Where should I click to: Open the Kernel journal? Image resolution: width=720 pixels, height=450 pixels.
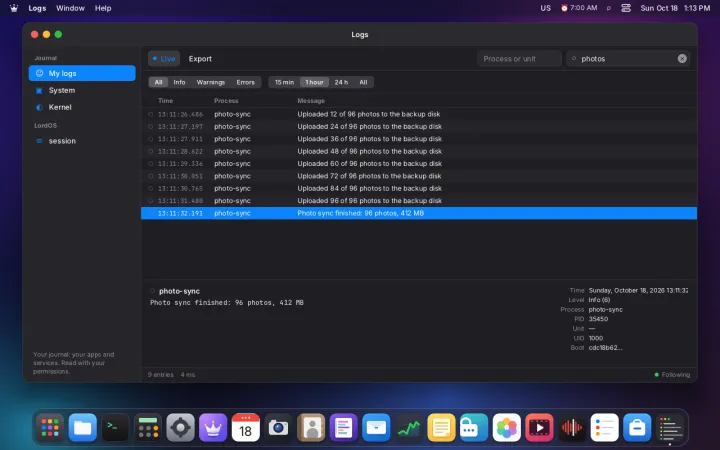(82, 107)
